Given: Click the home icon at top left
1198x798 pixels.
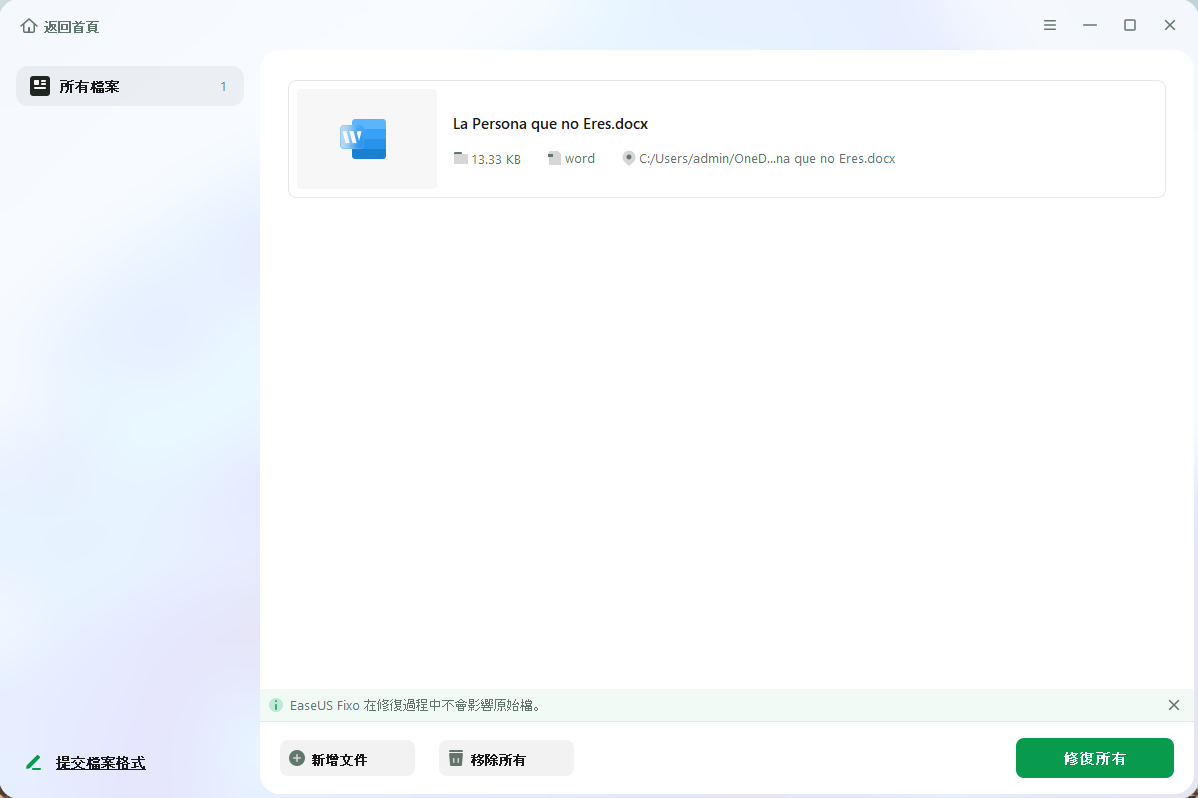Looking at the screenshot, I should (x=28, y=26).
